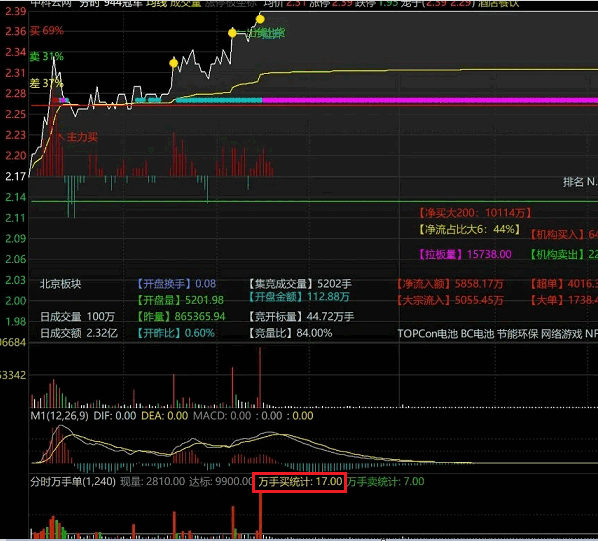The image size is (598, 541).
Task: Click the 2.03 price axis label
Action: [x=16, y=280]
